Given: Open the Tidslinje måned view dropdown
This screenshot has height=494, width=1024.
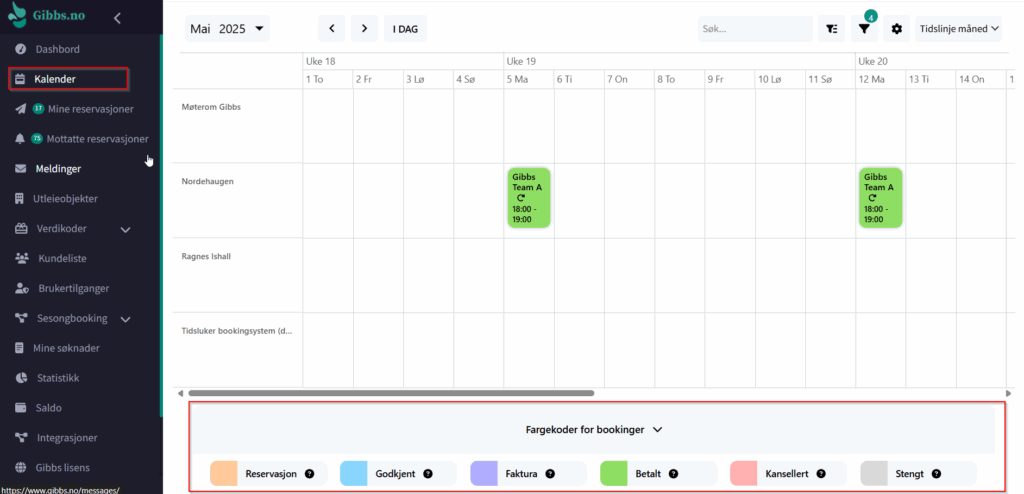Looking at the screenshot, I should (x=959, y=29).
